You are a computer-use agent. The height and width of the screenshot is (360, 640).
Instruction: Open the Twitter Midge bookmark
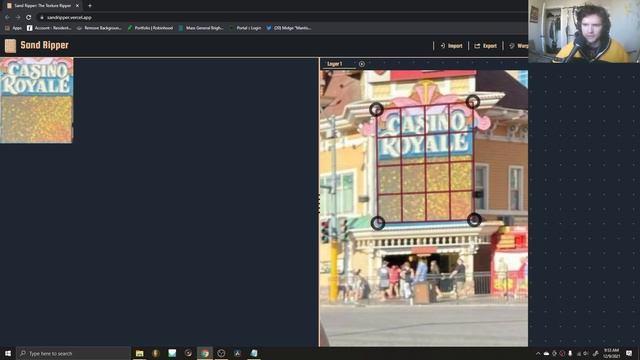coord(289,28)
